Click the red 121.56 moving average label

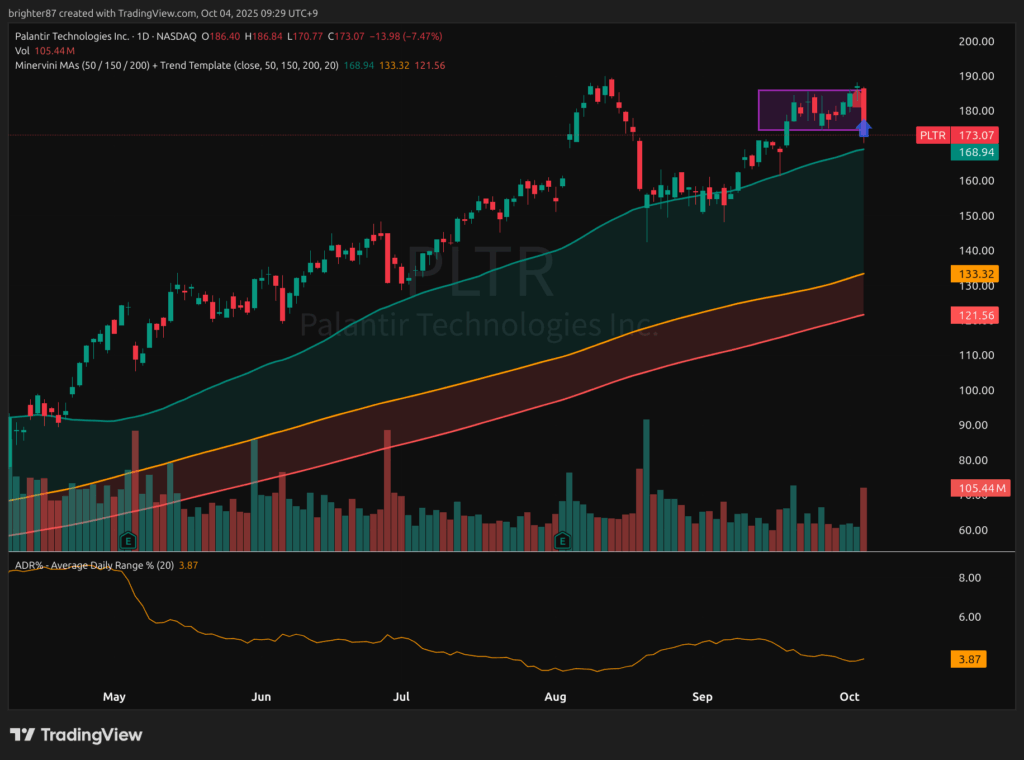(x=975, y=315)
